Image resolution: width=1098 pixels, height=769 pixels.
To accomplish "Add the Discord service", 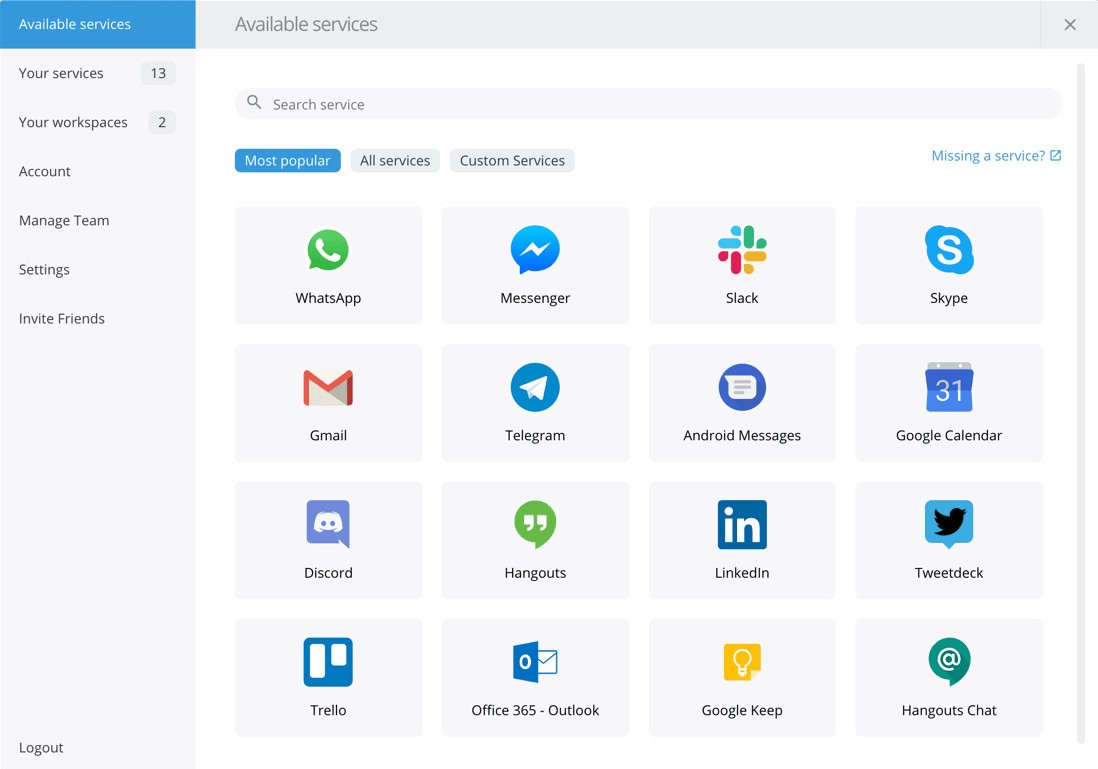I will click(328, 540).
